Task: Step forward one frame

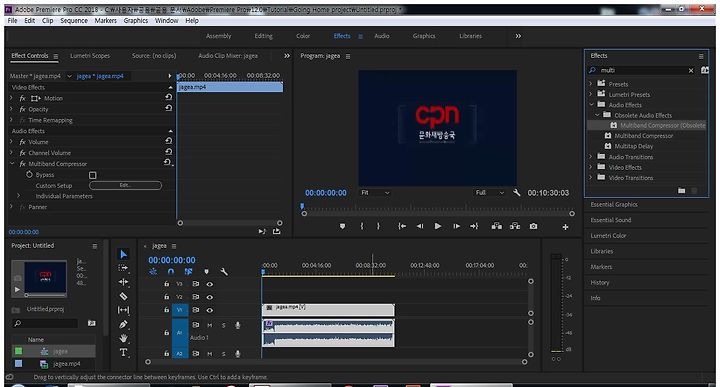Action: tap(456, 226)
